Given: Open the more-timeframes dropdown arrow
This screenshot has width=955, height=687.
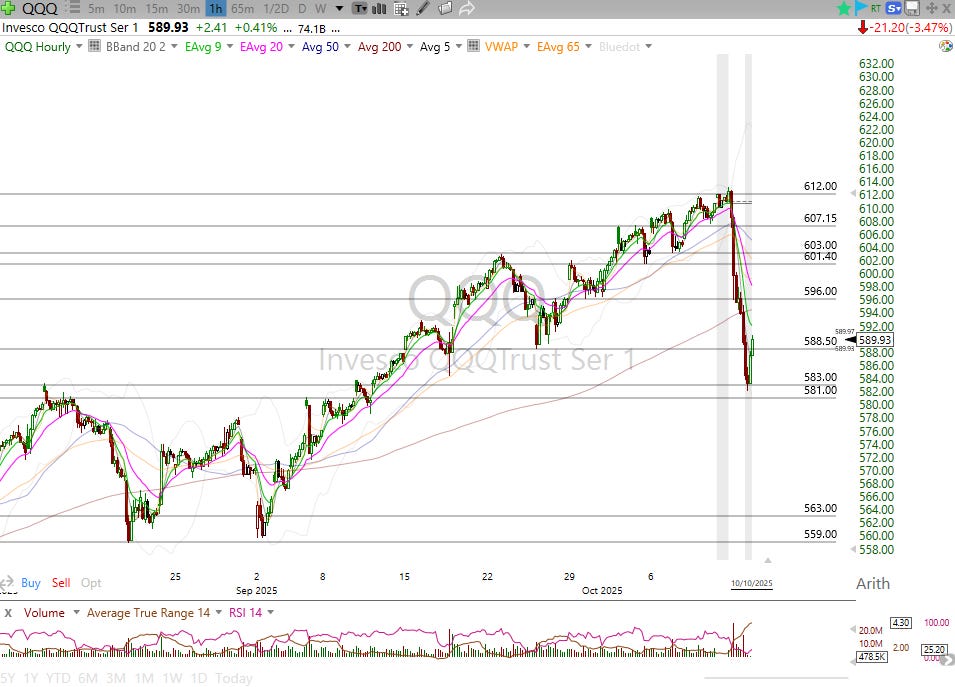Looking at the screenshot, I should (x=340, y=9).
